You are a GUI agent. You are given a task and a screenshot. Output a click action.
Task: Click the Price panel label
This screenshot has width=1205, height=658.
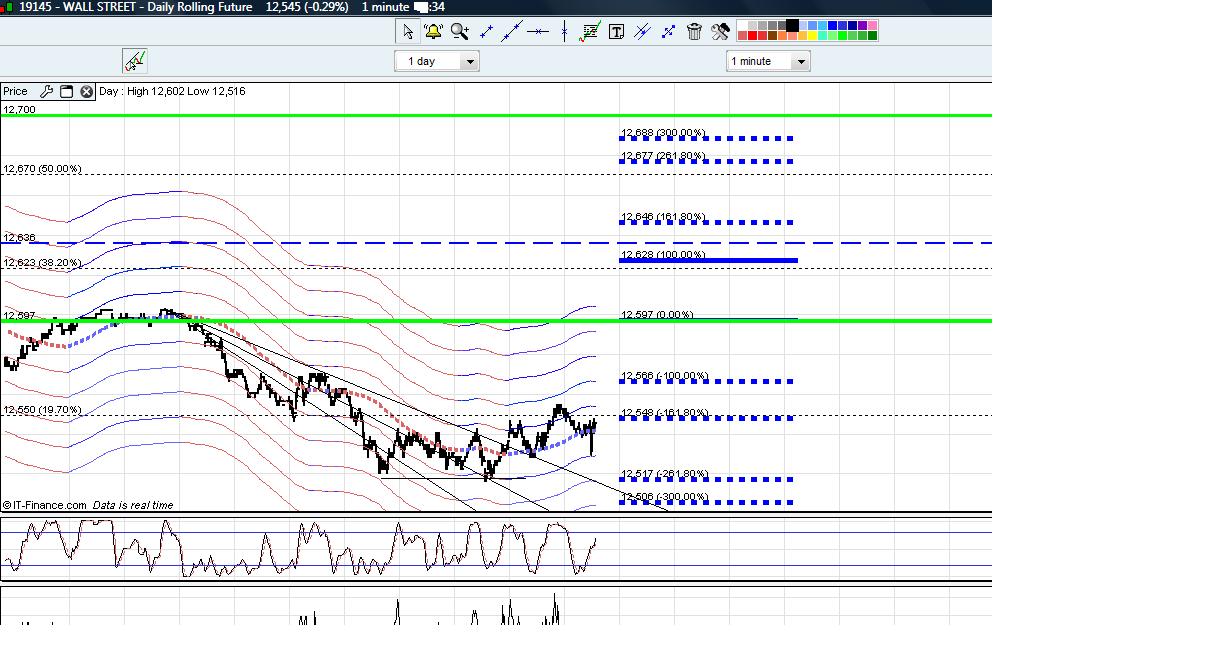16,91
